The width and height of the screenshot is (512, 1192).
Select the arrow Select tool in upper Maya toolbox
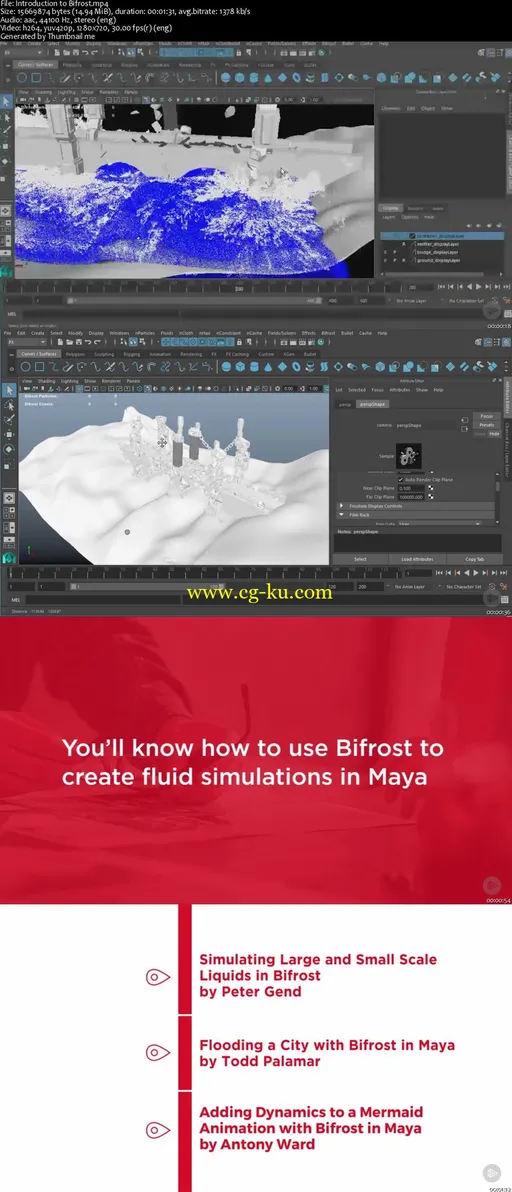pyautogui.click(x=7, y=100)
